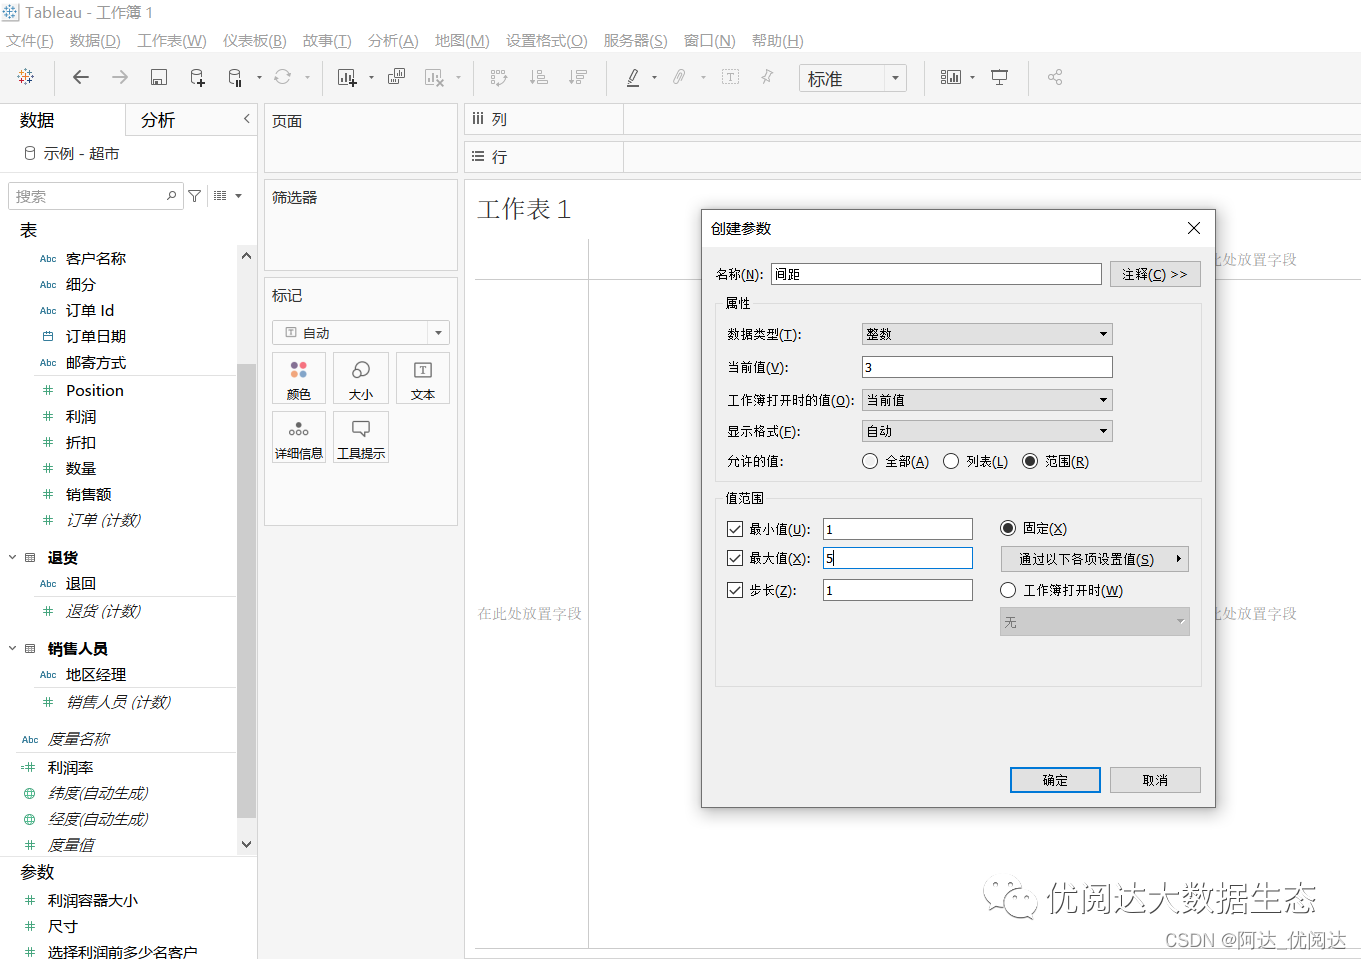Image resolution: width=1361 pixels, height=959 pixels.
Task: Open the data type dropdown
Action: (987, 334)
